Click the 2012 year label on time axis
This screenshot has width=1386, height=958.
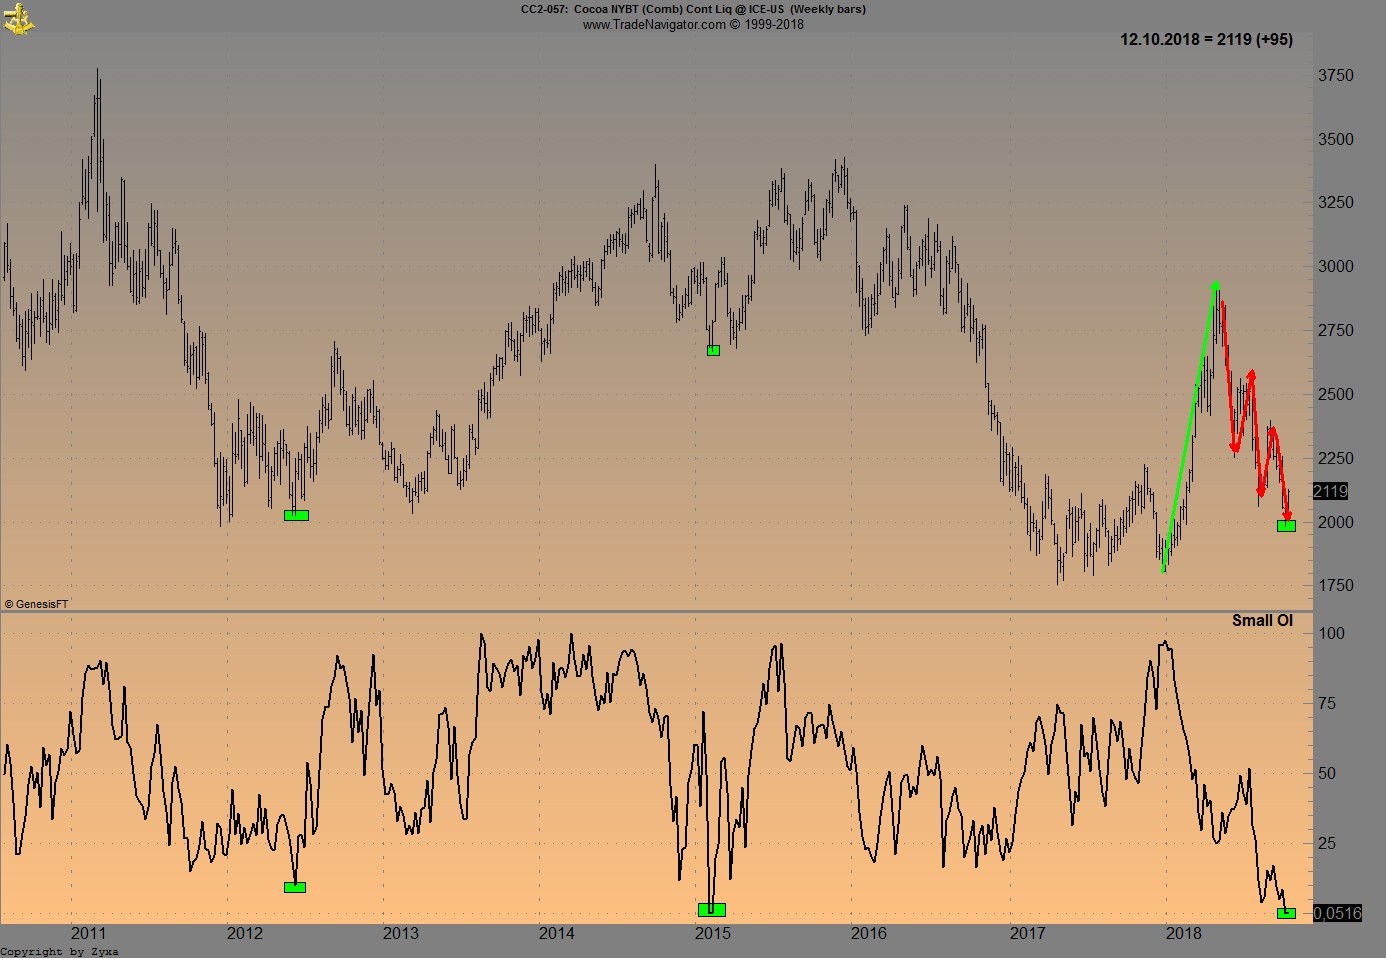pos(245,933)
